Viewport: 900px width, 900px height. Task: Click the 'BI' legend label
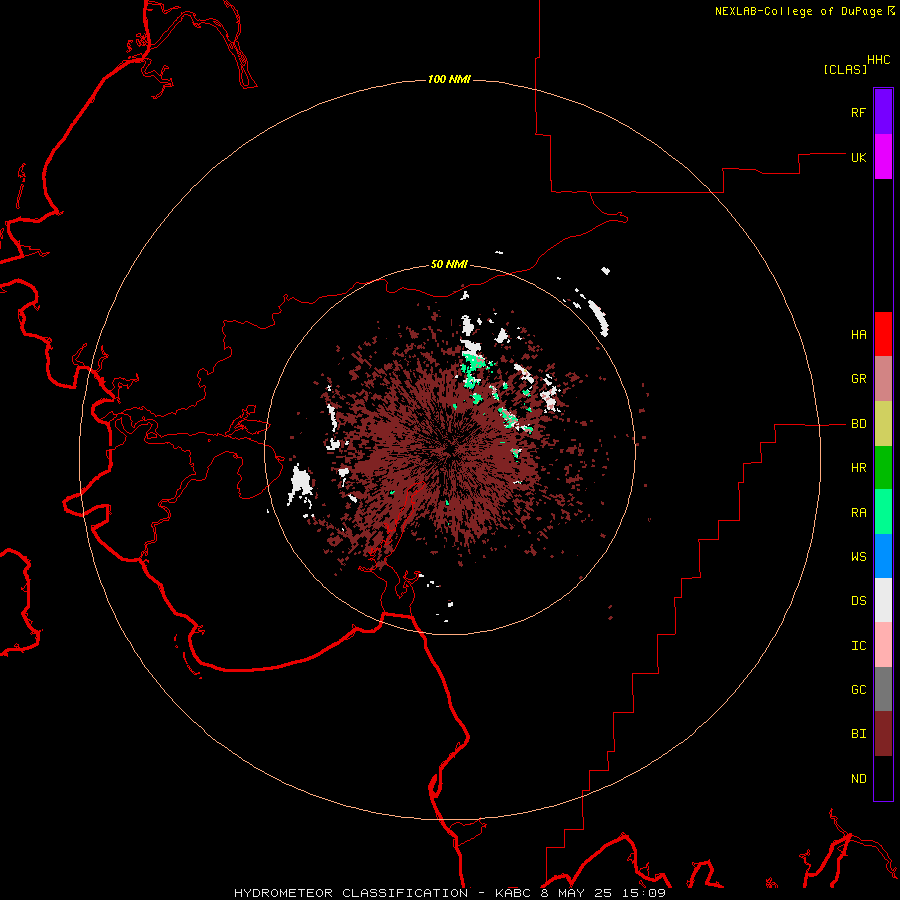(859, 734)
